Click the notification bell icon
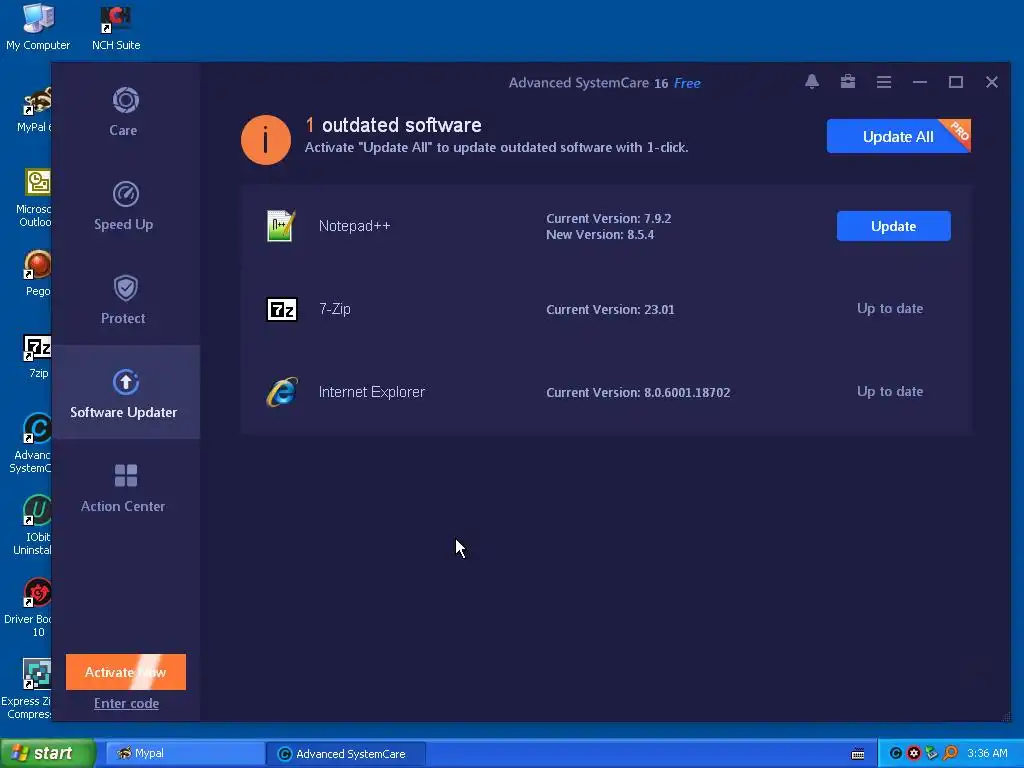This screenshot has height=768, width=1024. (812, 82)
